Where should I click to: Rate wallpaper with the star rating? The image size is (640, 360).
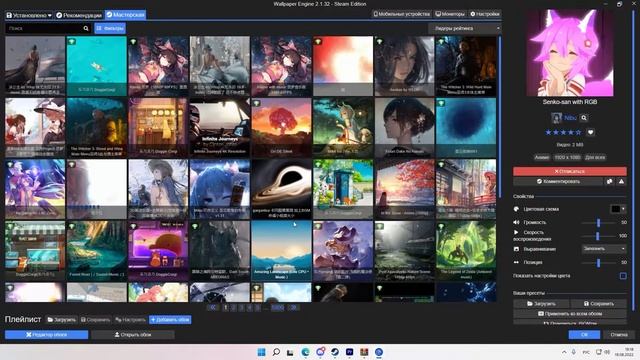pyautogui.click(x=563, y=132)
